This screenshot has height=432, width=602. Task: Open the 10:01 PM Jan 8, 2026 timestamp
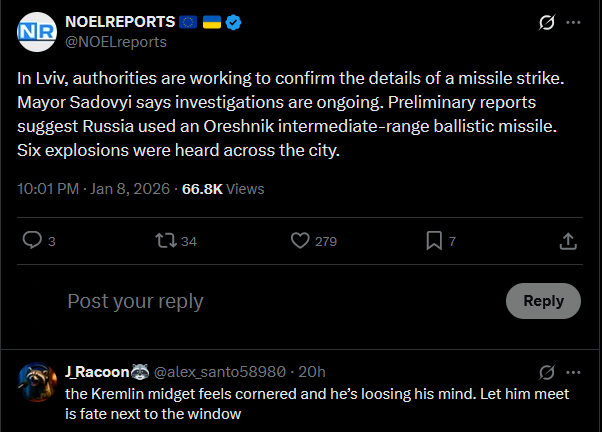92,187
